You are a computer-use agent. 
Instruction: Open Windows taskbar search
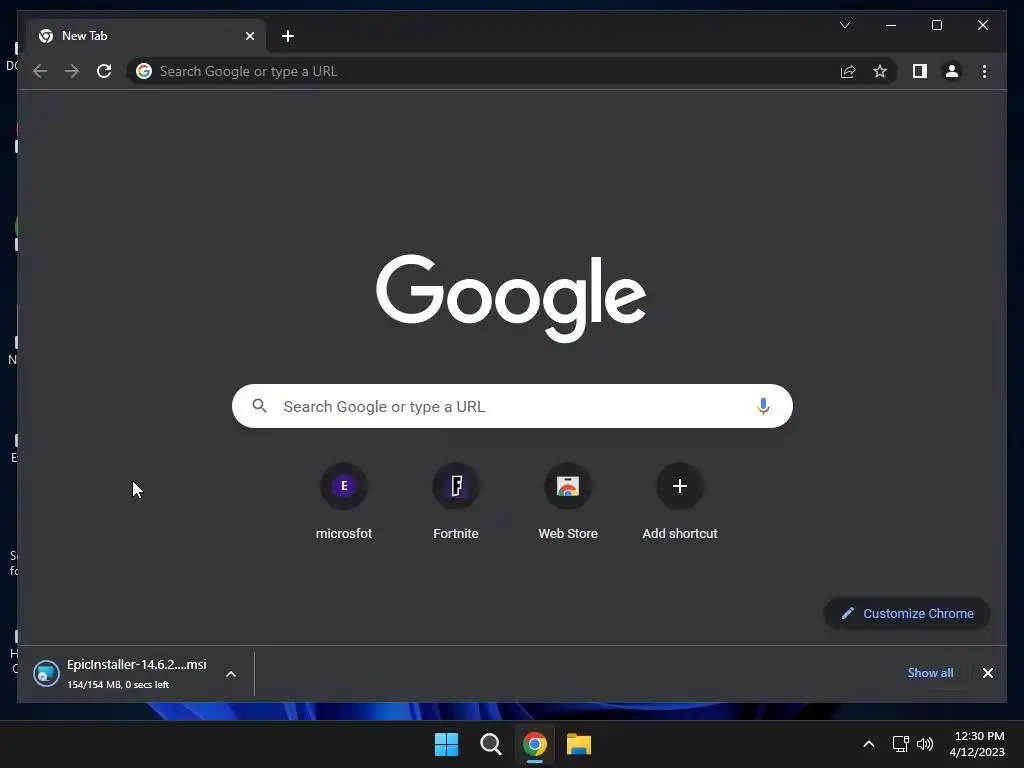point(490,744)
